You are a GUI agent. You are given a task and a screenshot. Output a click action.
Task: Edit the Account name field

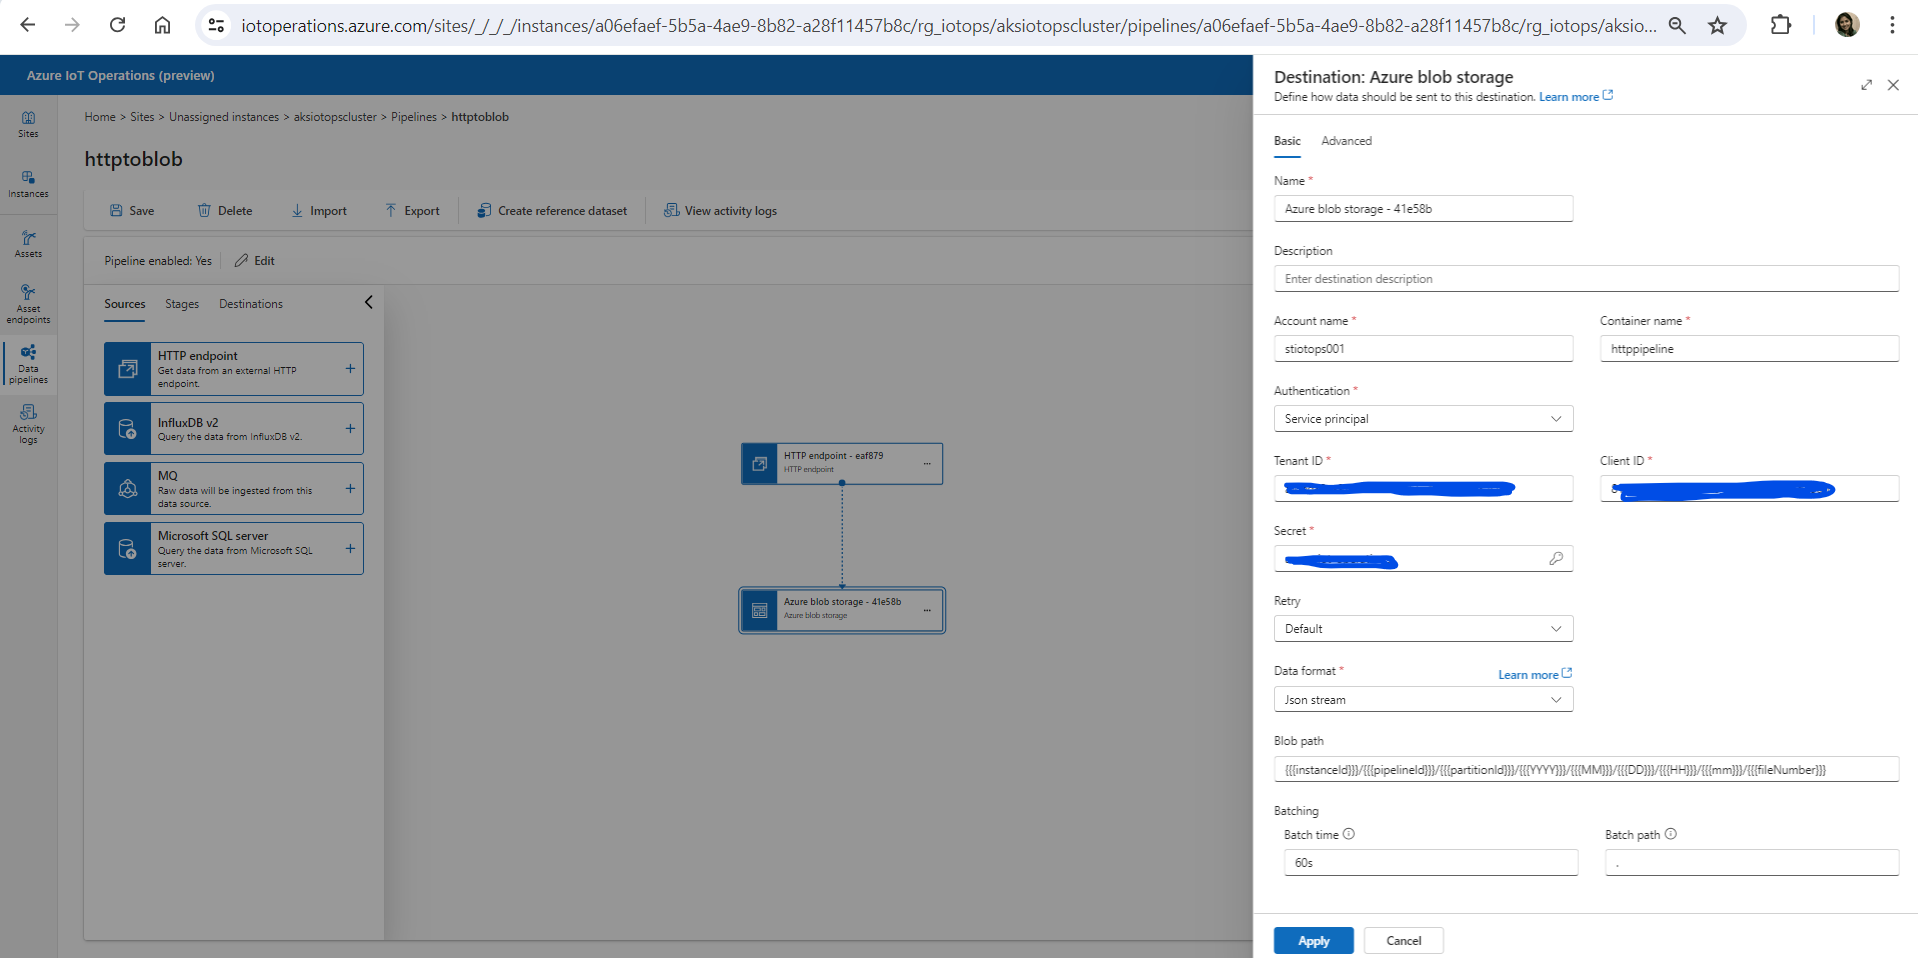coord(1423,349)
